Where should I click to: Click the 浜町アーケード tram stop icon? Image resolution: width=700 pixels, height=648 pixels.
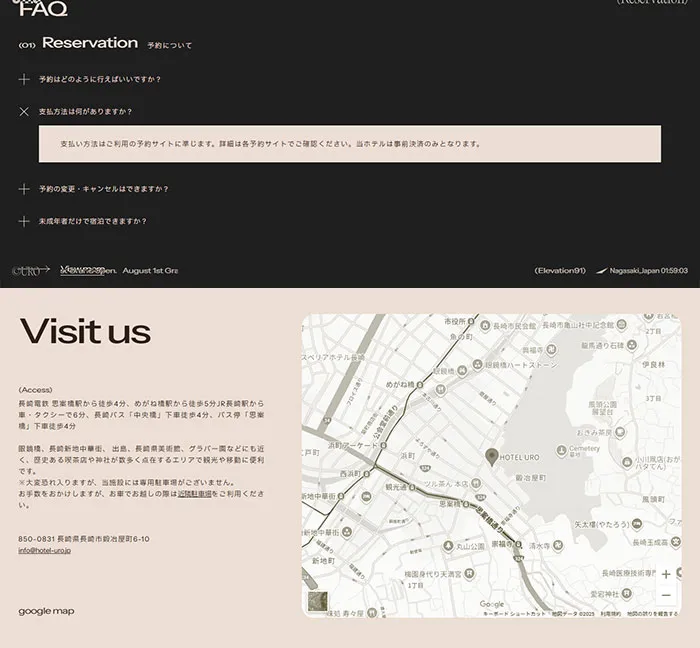(x=383, y=445)
